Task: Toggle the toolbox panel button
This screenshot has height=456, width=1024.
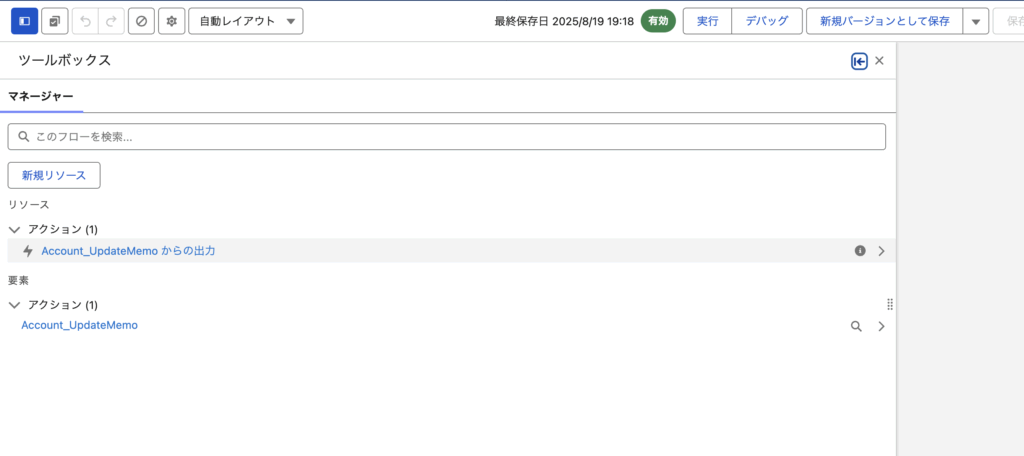Action: (24, 21)
